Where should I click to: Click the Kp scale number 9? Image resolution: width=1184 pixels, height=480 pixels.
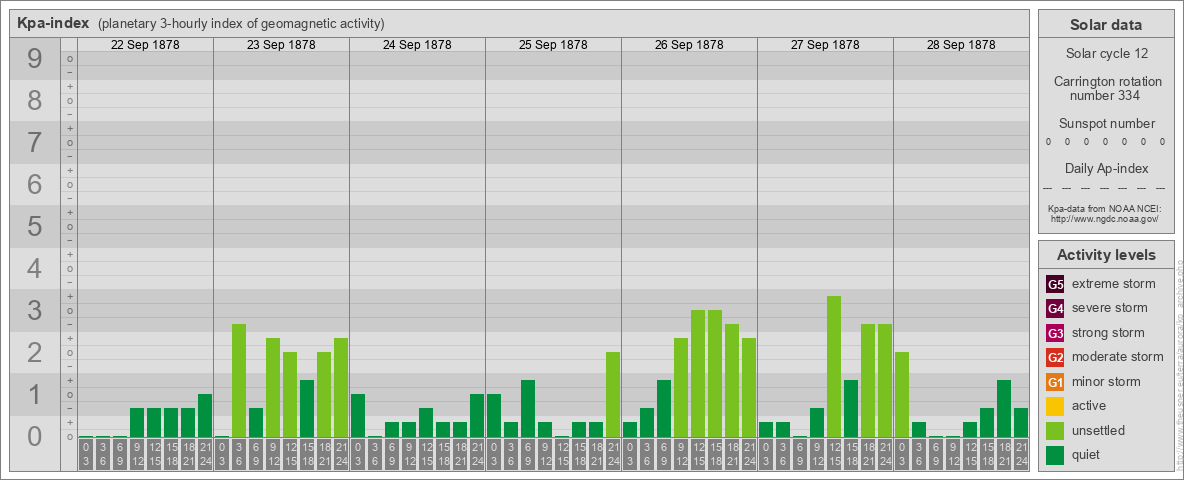[35, 59]
